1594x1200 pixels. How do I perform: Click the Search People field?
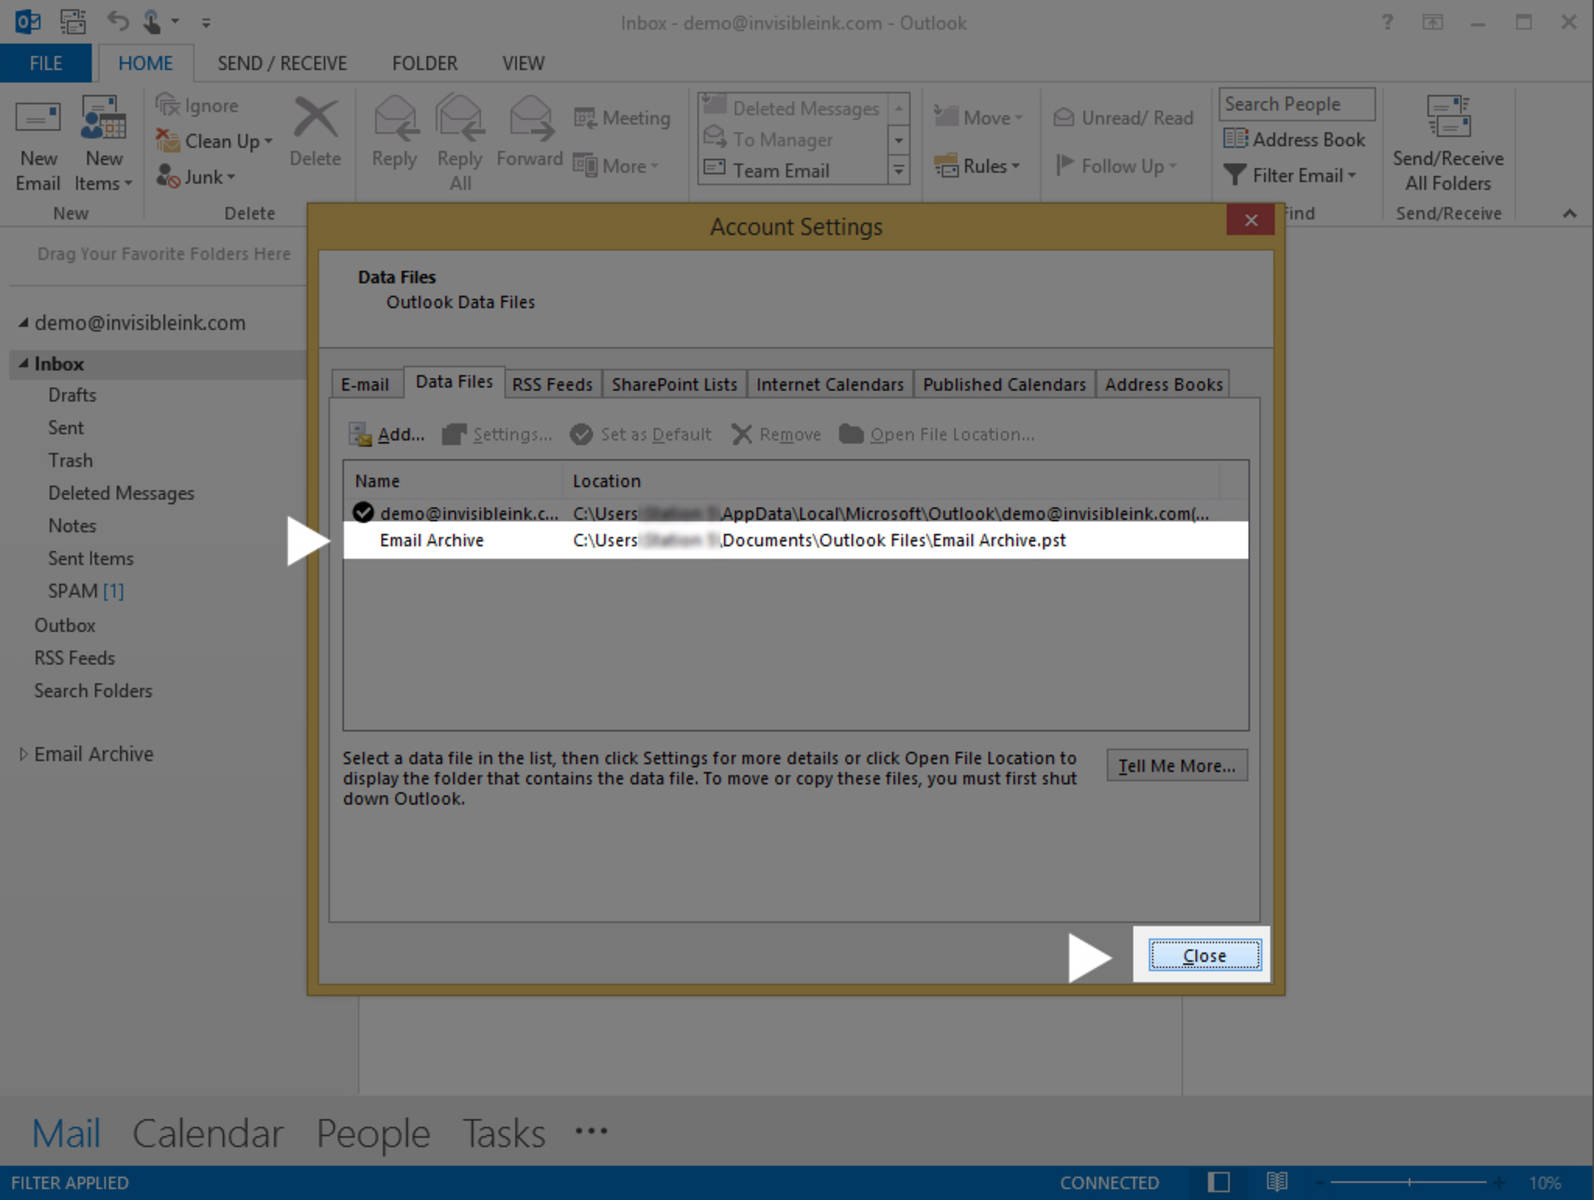point(1297,104)
